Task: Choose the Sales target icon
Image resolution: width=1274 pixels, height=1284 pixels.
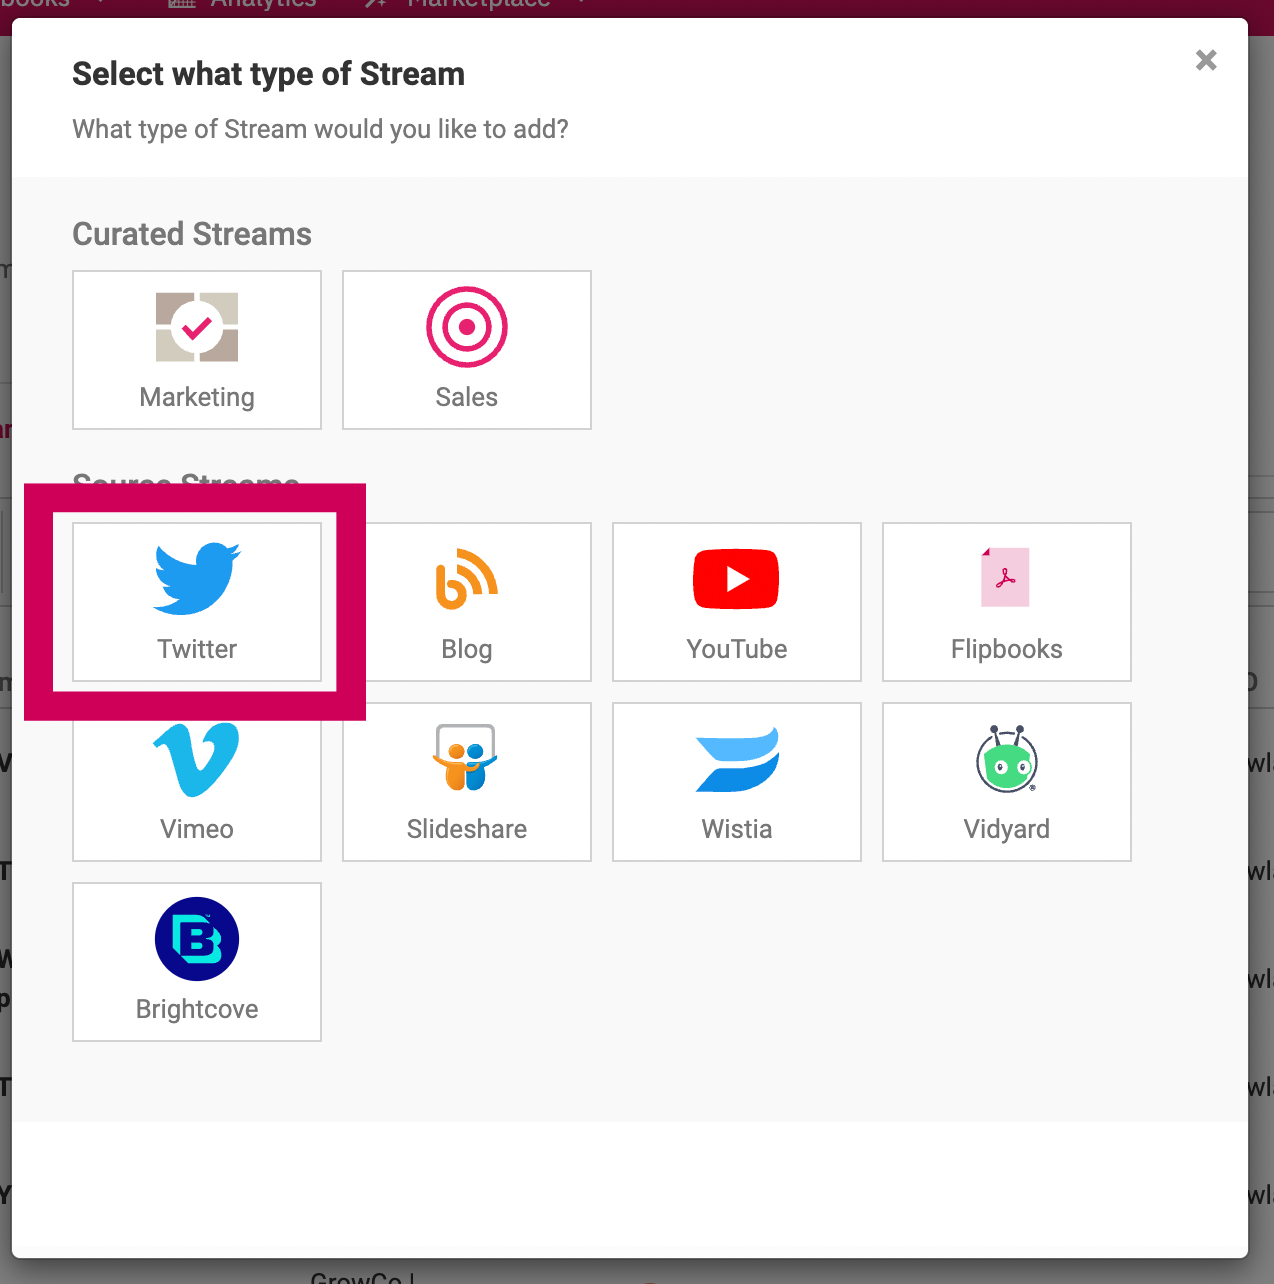Action: [x=467, y=327]
